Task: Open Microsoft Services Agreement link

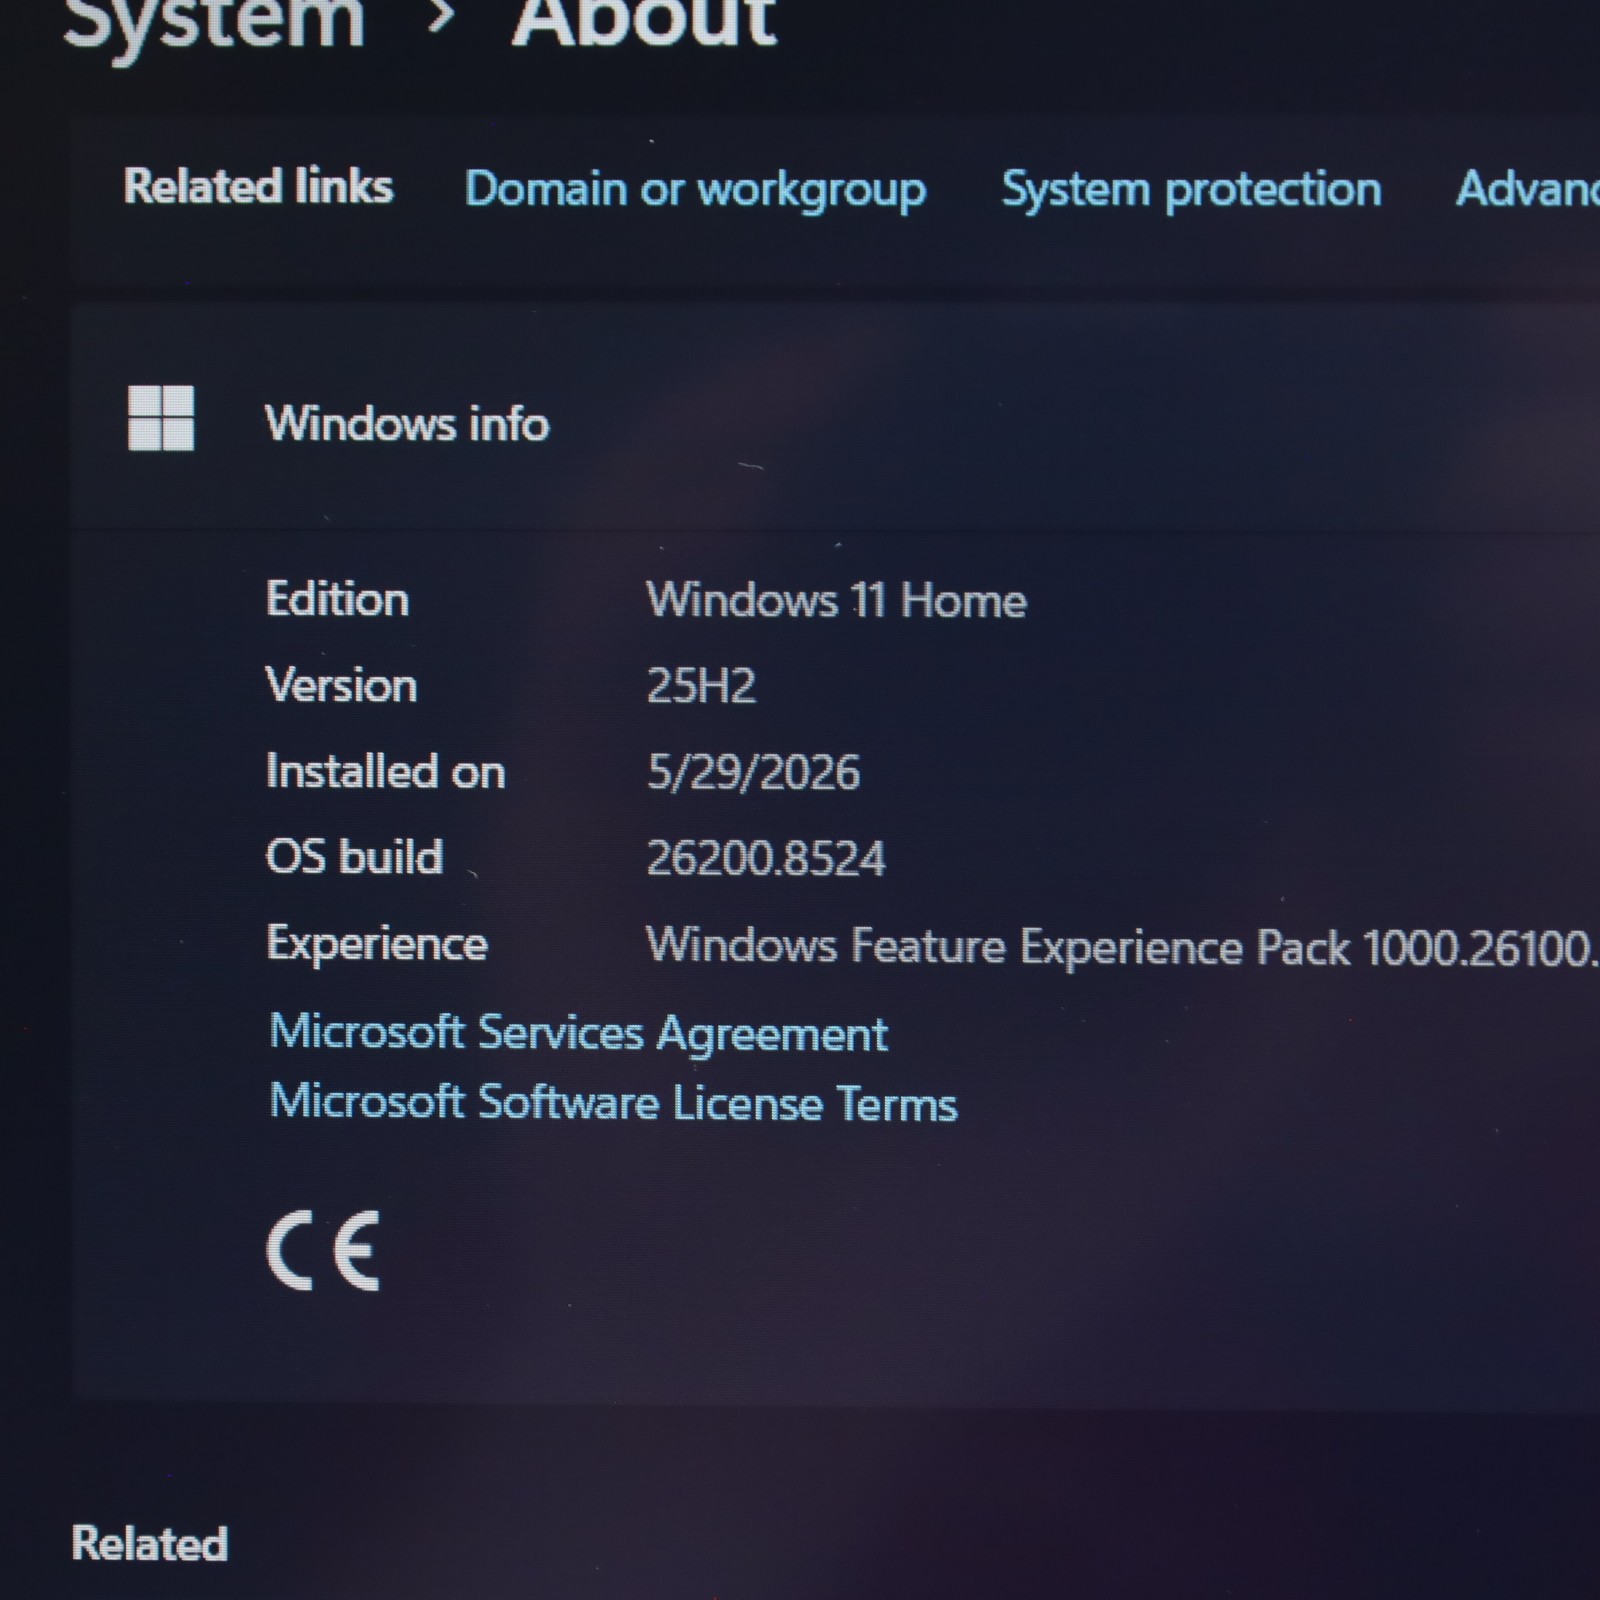Action: (578, 1033)
